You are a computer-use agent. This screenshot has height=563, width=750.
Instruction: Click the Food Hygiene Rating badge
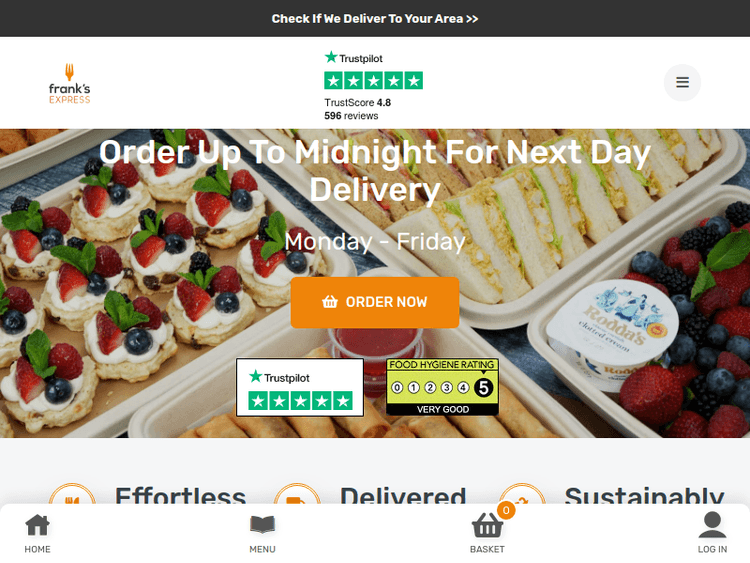tap(442, 387)
